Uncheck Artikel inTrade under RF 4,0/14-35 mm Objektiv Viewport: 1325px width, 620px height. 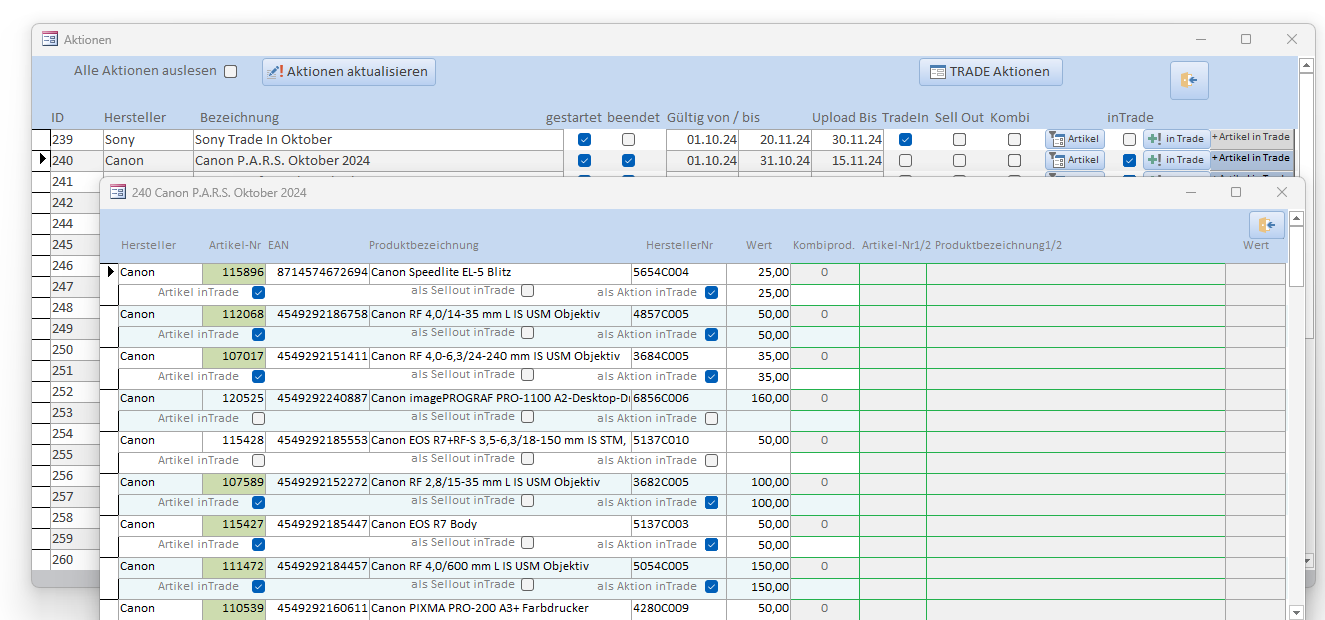[x=259, y=335]
